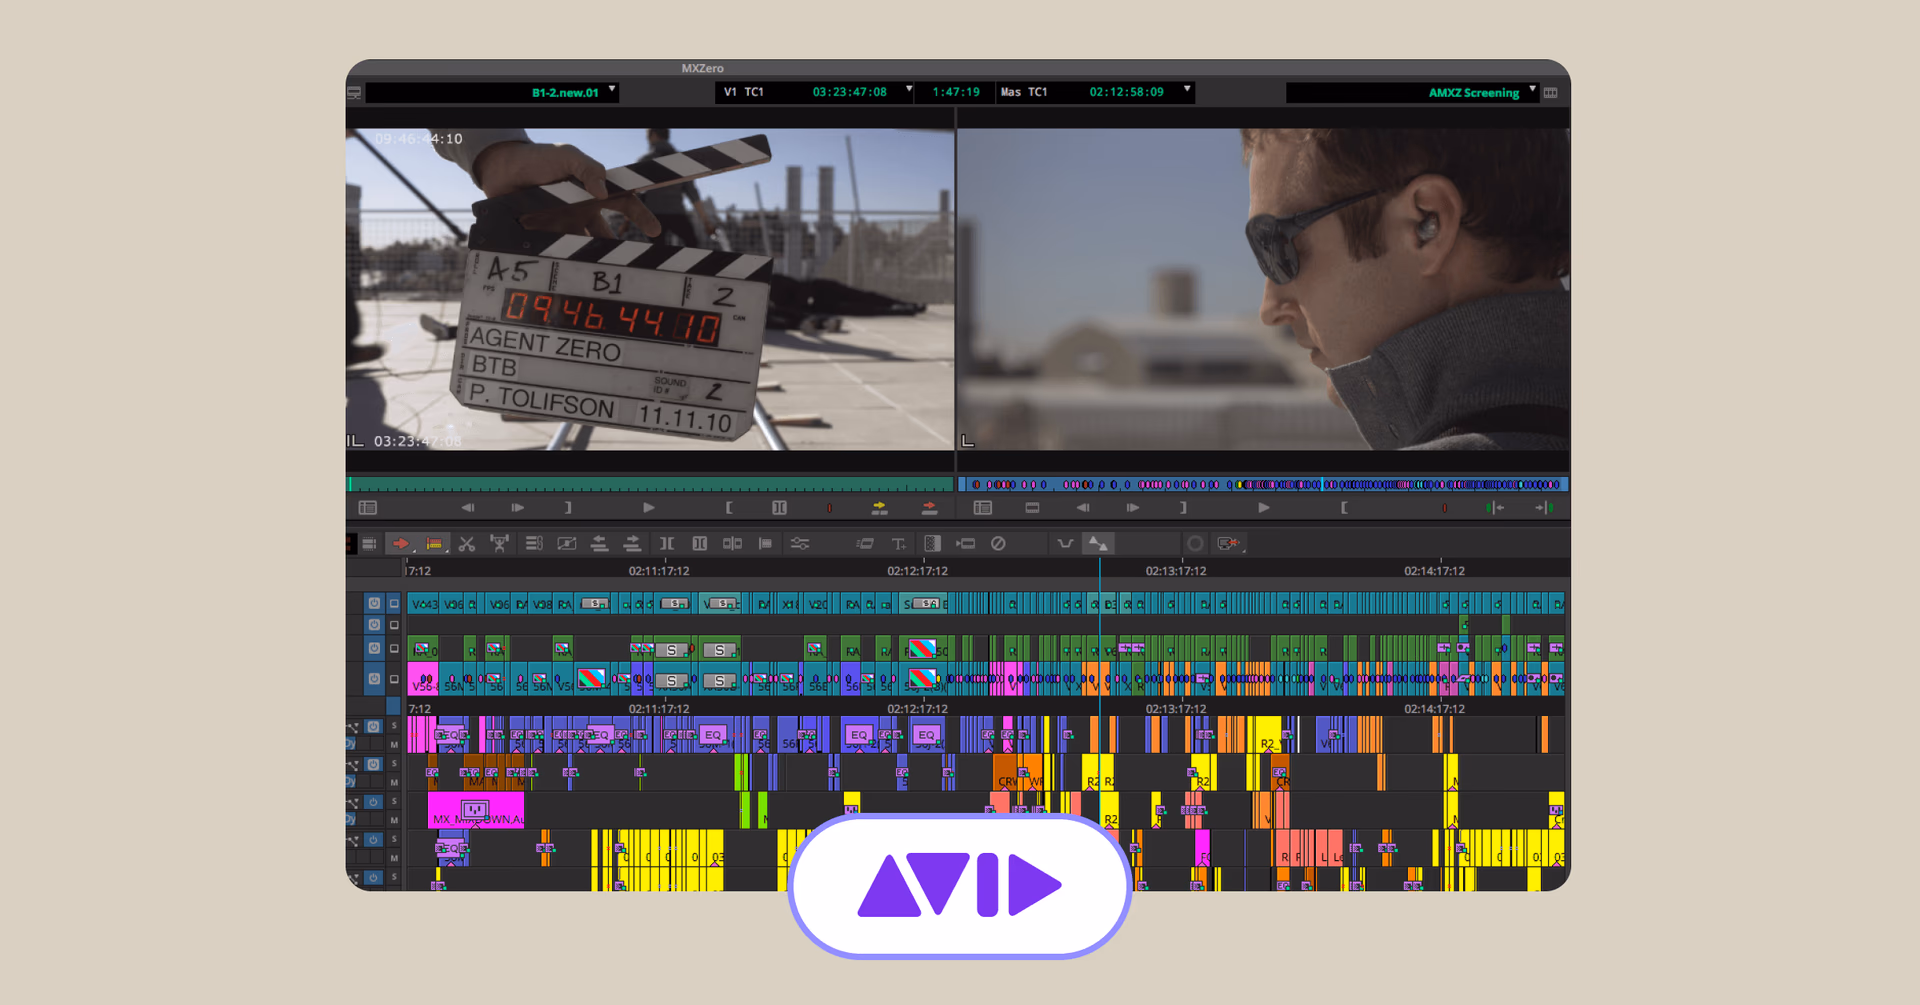Toggle monitor icon on the top video track
The height and width of the screenshot is (1005, 1920).
[394, 604]
